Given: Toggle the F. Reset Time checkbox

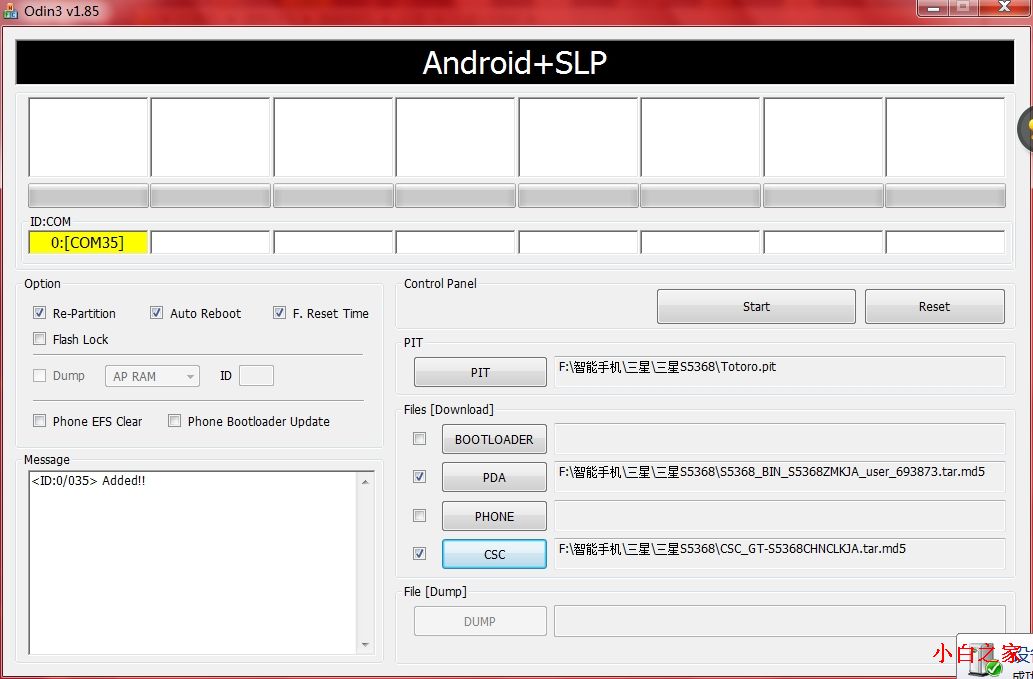Looking at the screenshot, I should pyautogui.click(x=279, y=313).
